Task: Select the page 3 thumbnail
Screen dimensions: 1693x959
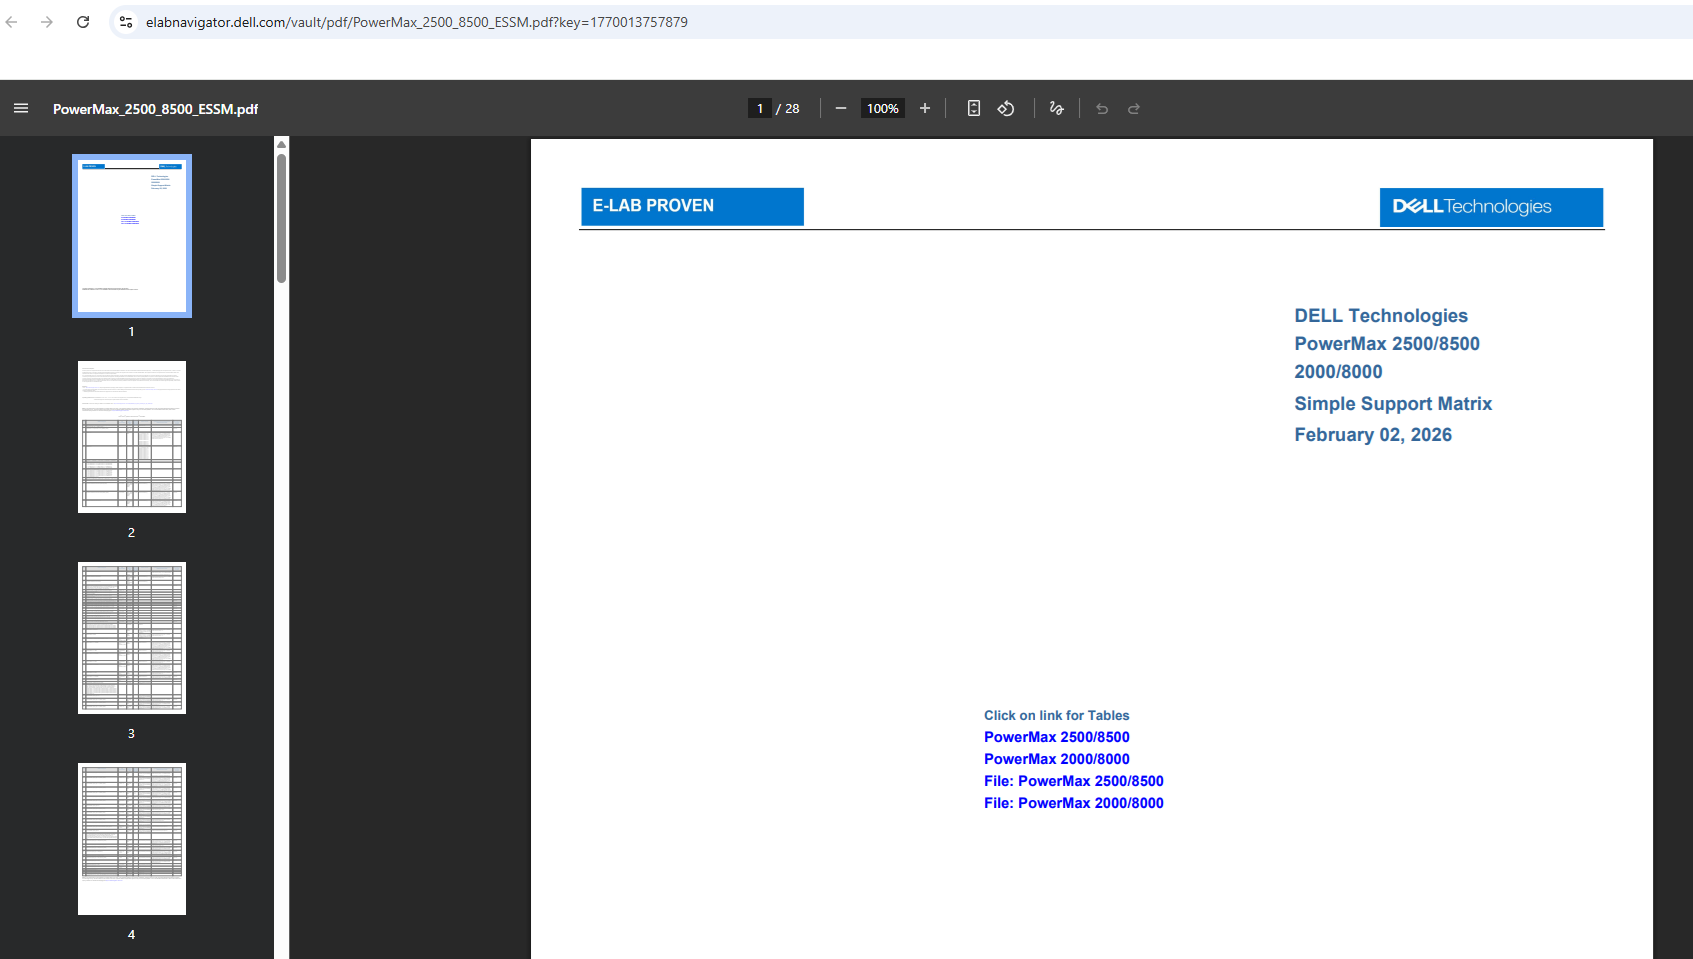Action: pyautogui.click(x=131, y=637)
